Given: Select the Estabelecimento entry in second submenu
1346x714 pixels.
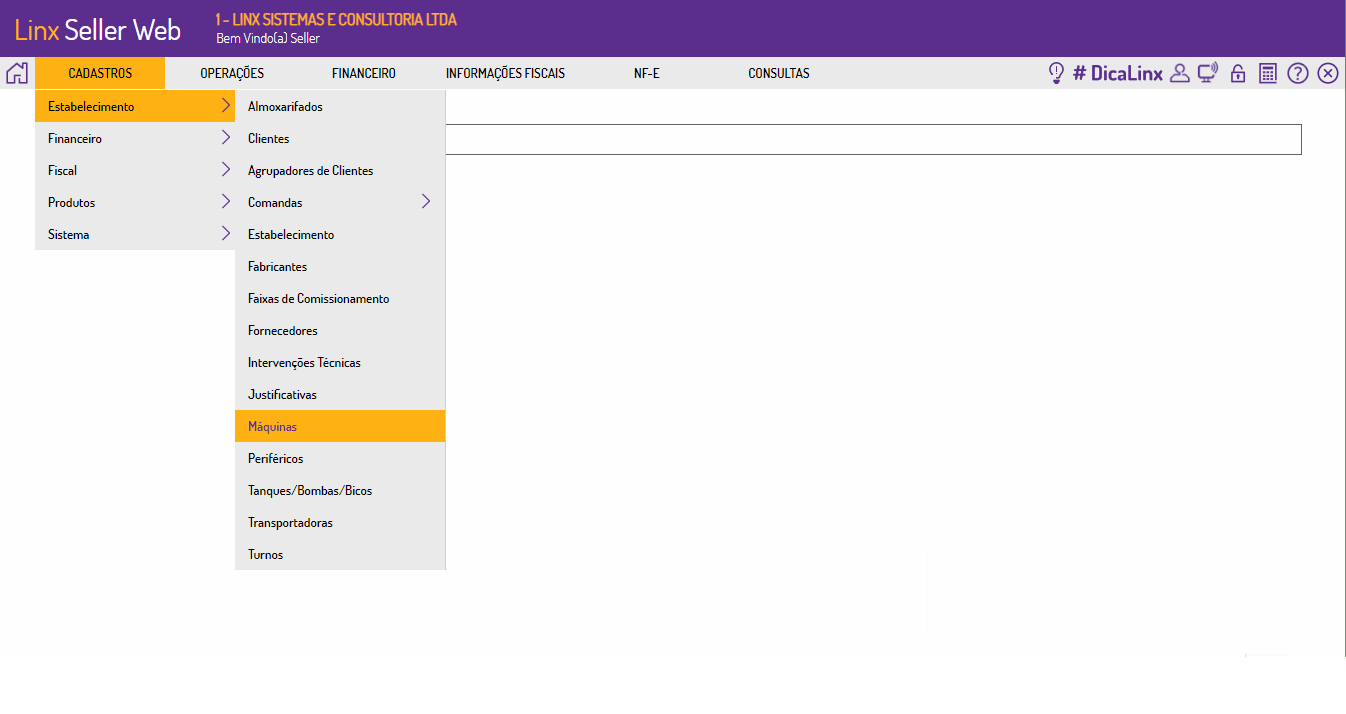Looking at the screenshot, I should point(340,234).
